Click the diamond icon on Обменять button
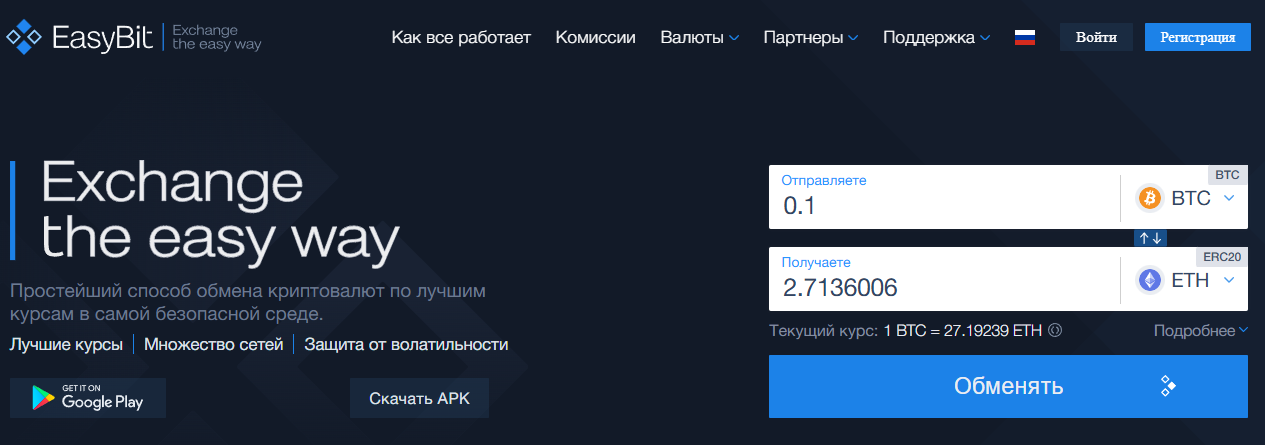Image resolution: width=1265 pixels, height=445 pixels. coord(1166,386)
